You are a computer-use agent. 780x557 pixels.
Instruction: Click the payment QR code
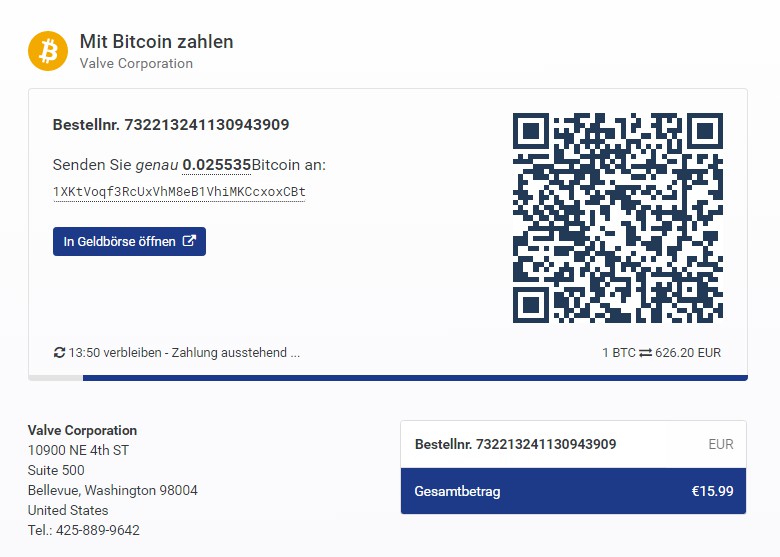[617, 217]
